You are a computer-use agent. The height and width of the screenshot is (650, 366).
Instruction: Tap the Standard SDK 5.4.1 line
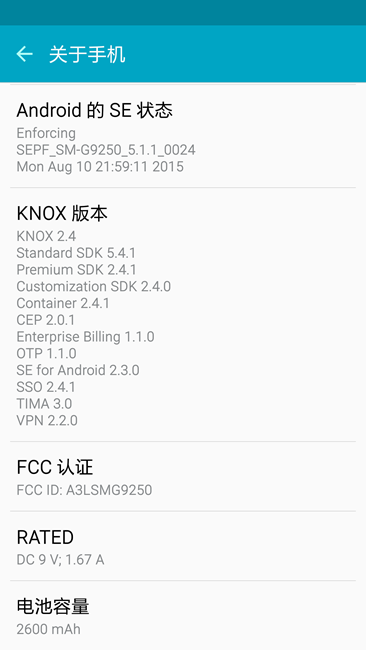click(76, 253)
